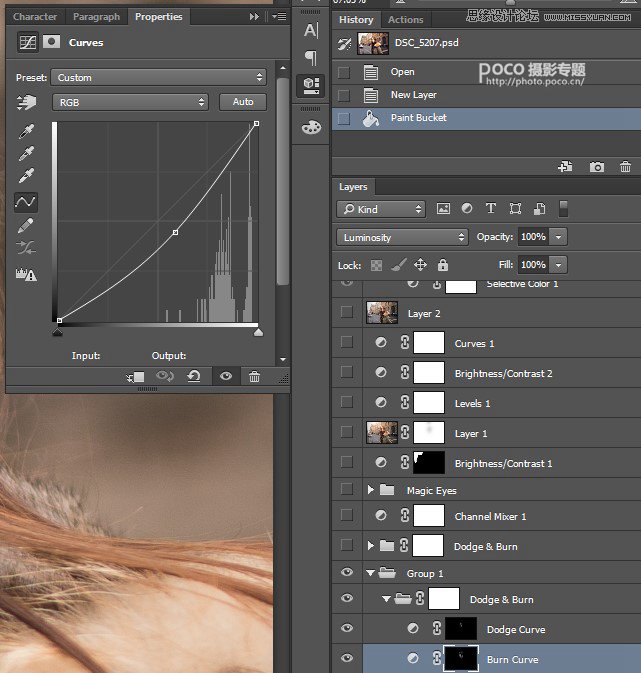Switch to the Actions tab

[x=405, y=19]
